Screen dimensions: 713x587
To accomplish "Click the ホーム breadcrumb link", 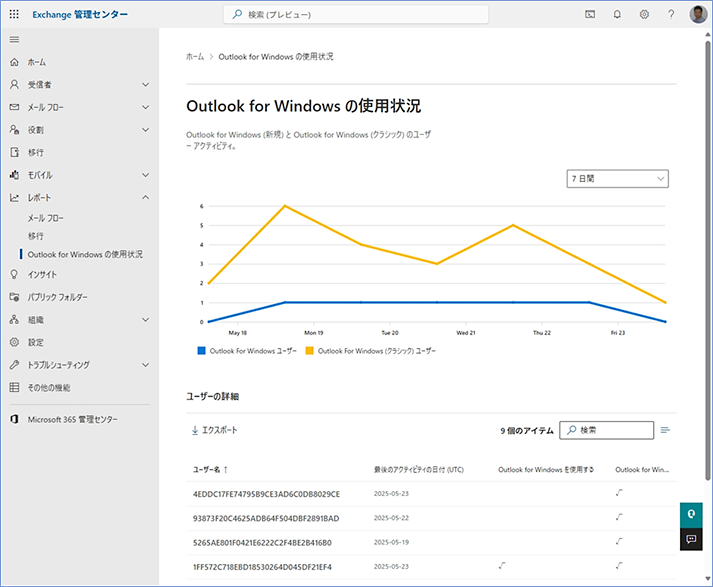I will (x=195, y=57).
